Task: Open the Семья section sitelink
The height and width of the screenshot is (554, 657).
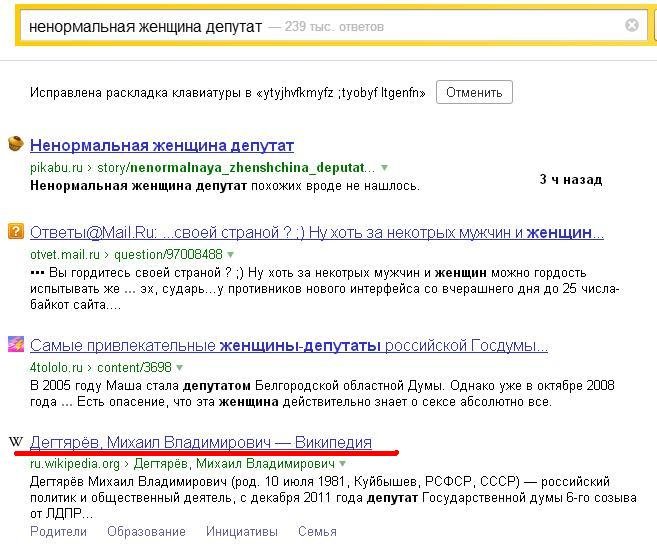Action: [317, 531]
